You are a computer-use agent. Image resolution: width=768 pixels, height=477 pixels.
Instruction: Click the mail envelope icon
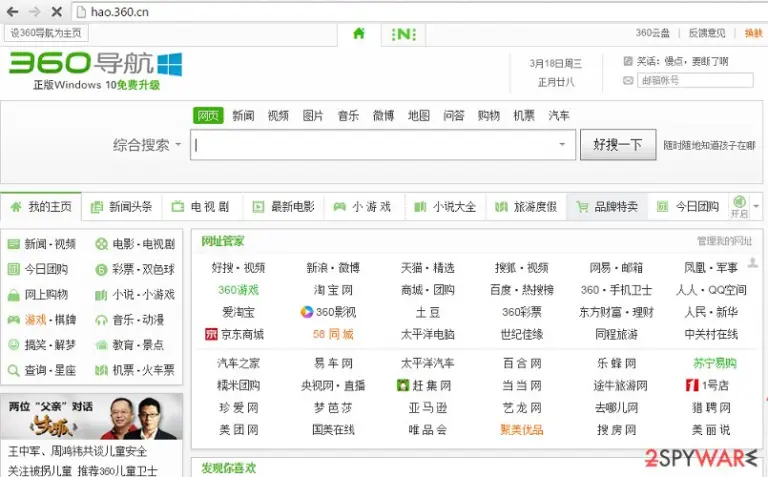point(628,80)
